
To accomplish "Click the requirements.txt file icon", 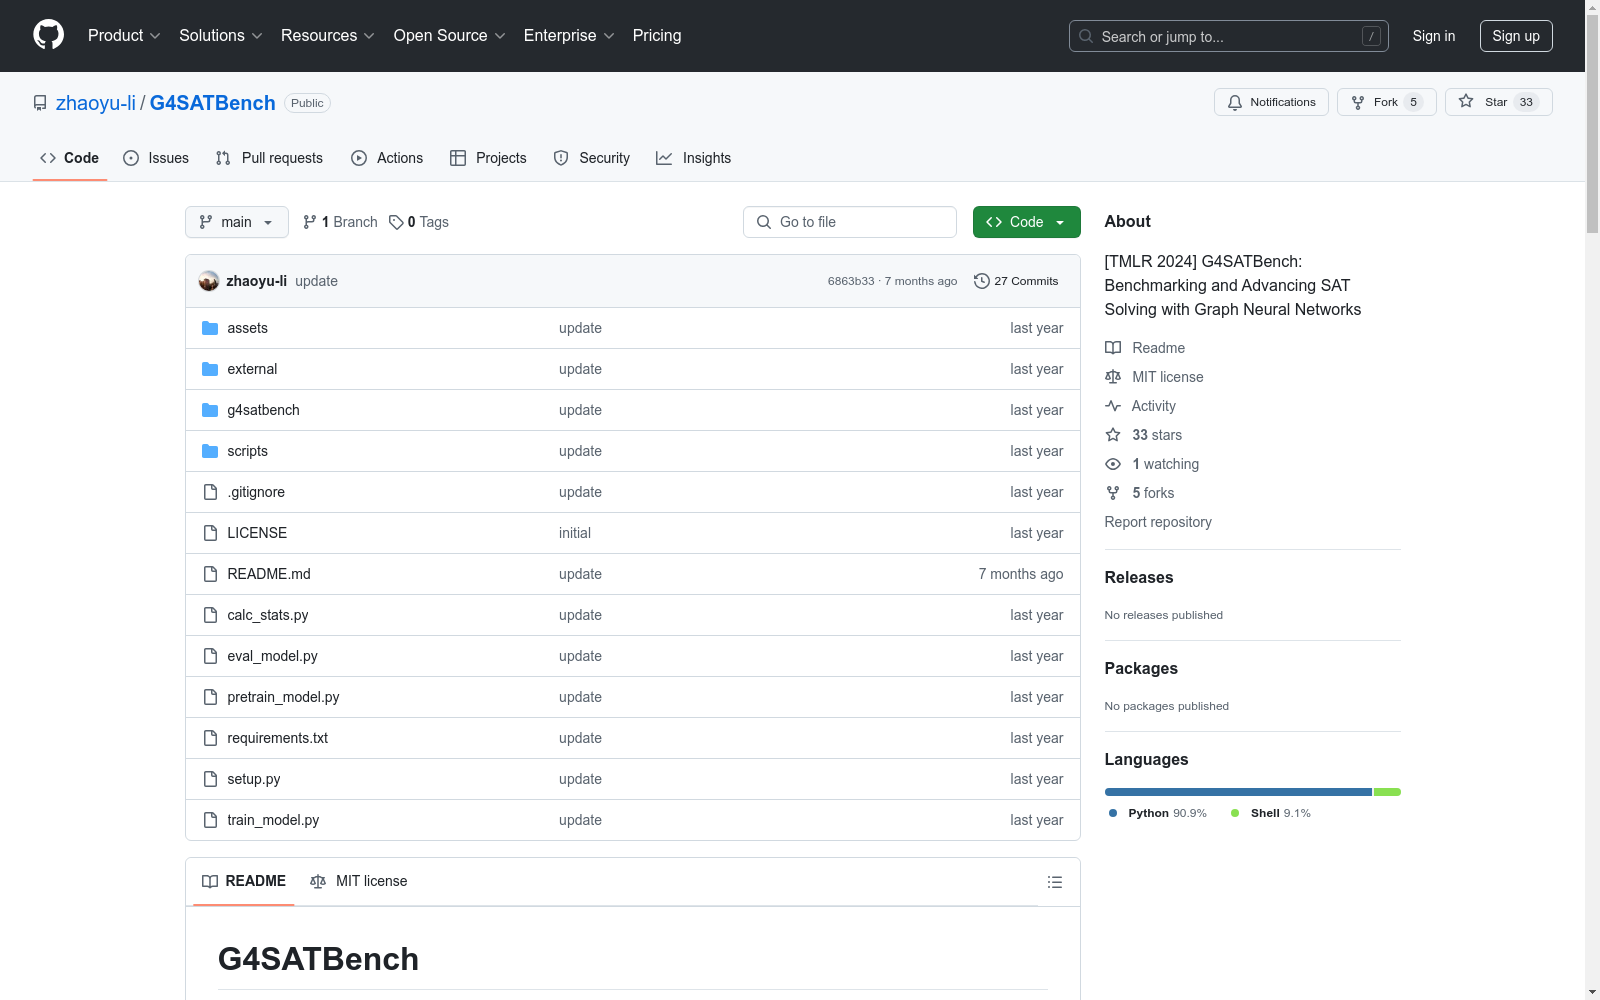I will click(210, 738).
